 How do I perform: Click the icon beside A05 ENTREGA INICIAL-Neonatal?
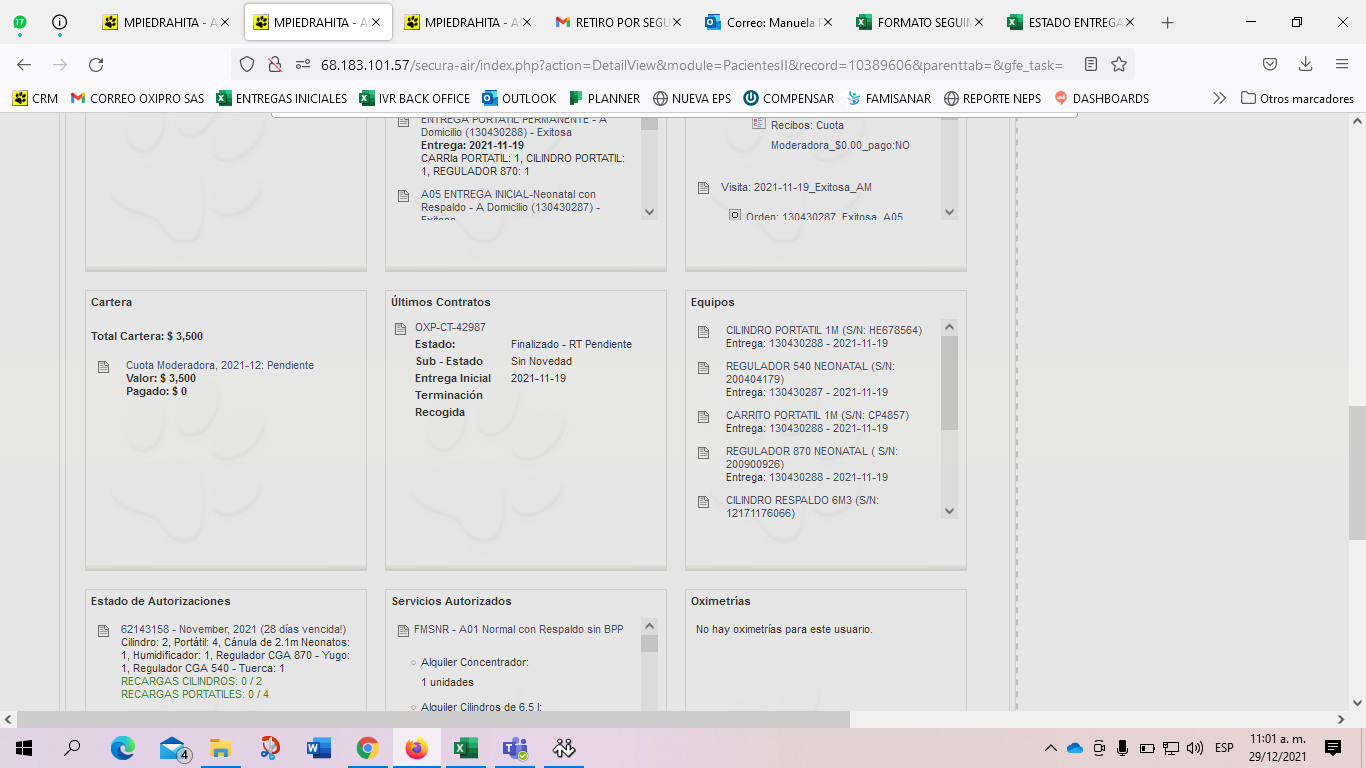click(403, 196)
